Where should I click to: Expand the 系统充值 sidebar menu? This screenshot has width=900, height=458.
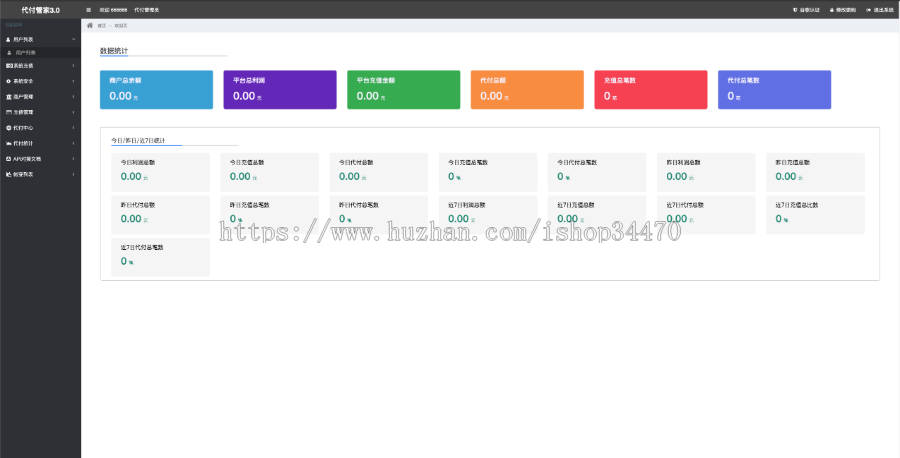(40, 66)
